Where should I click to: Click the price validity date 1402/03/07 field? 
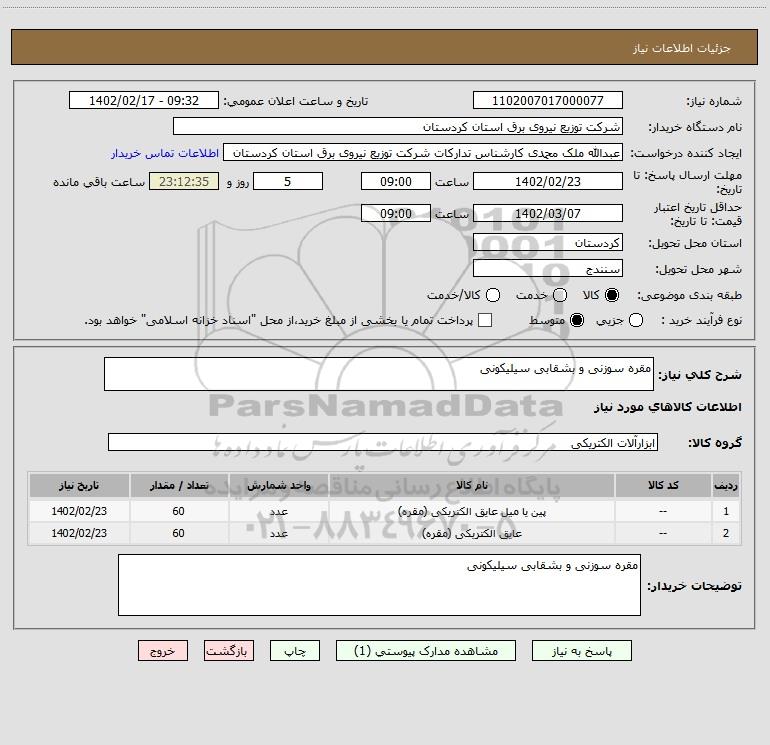(548, 213)
